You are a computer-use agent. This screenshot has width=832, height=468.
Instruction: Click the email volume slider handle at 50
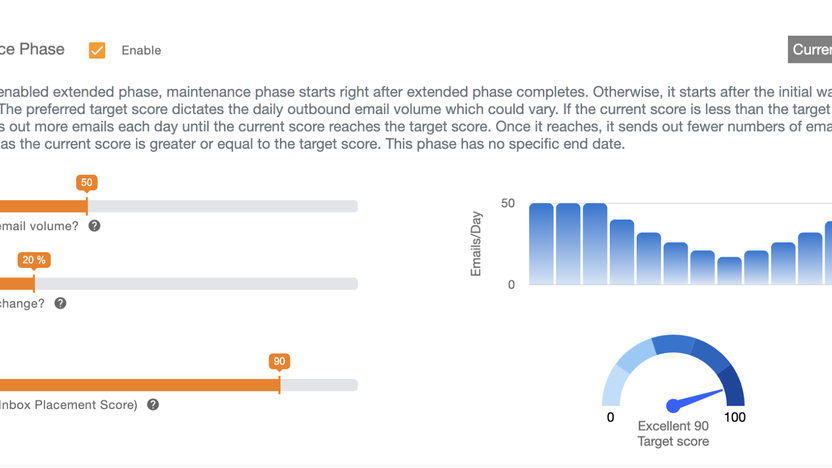click(87, 206)
